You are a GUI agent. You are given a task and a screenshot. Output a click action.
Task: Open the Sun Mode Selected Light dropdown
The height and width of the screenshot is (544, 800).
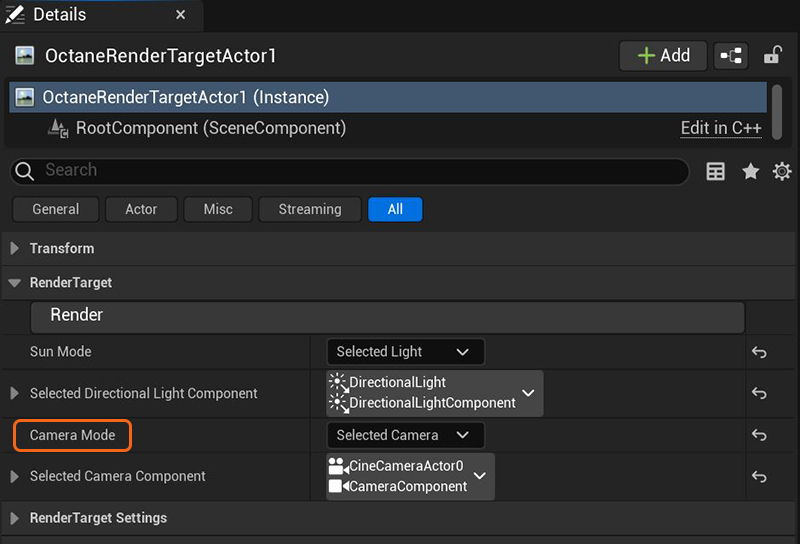[405, 352]
